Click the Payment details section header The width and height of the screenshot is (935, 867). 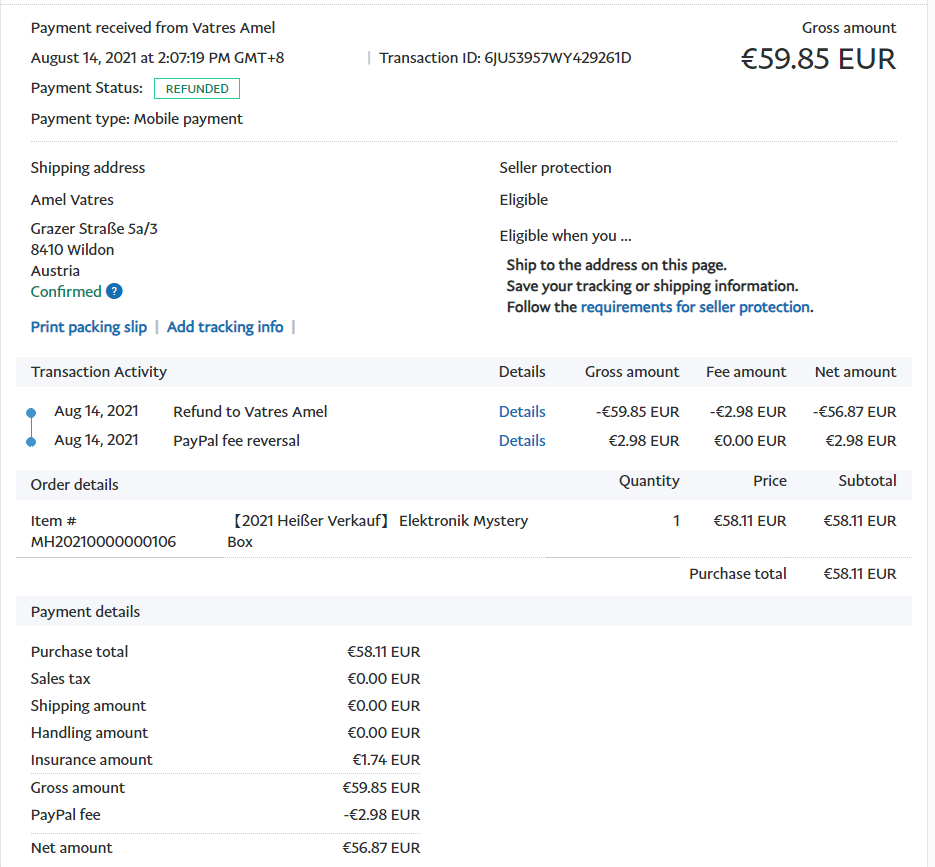click(86, 612)
